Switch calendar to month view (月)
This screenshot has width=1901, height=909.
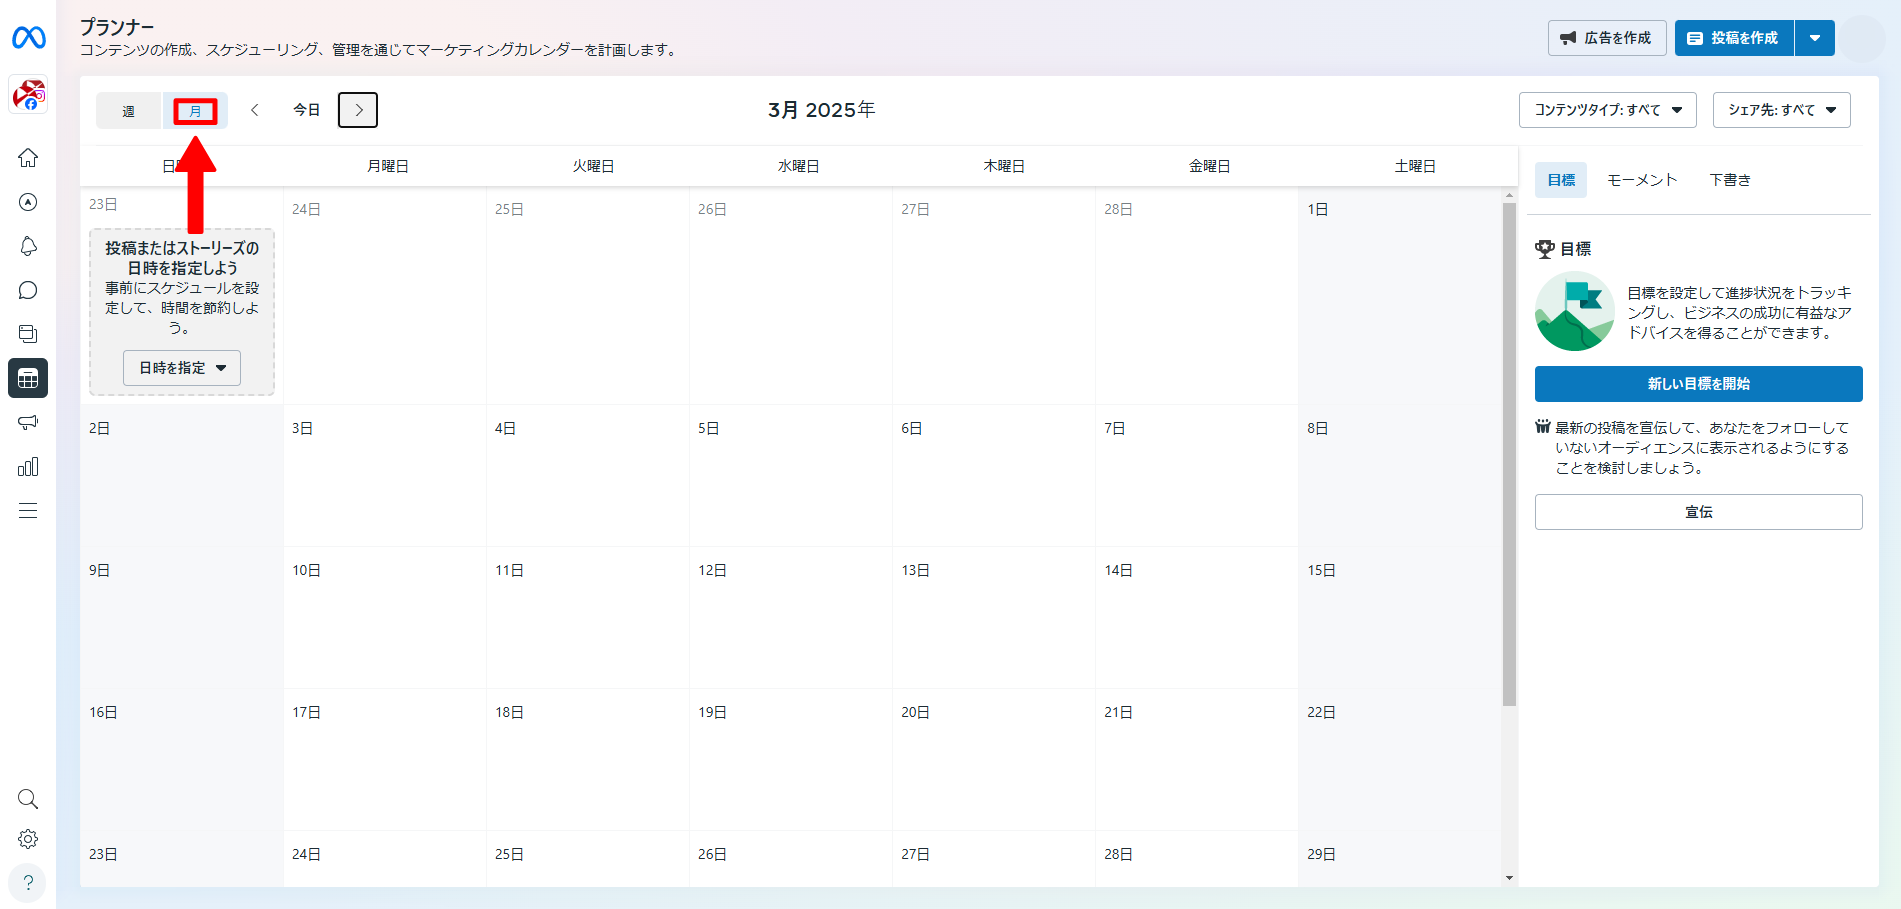(x=195, y=111)
